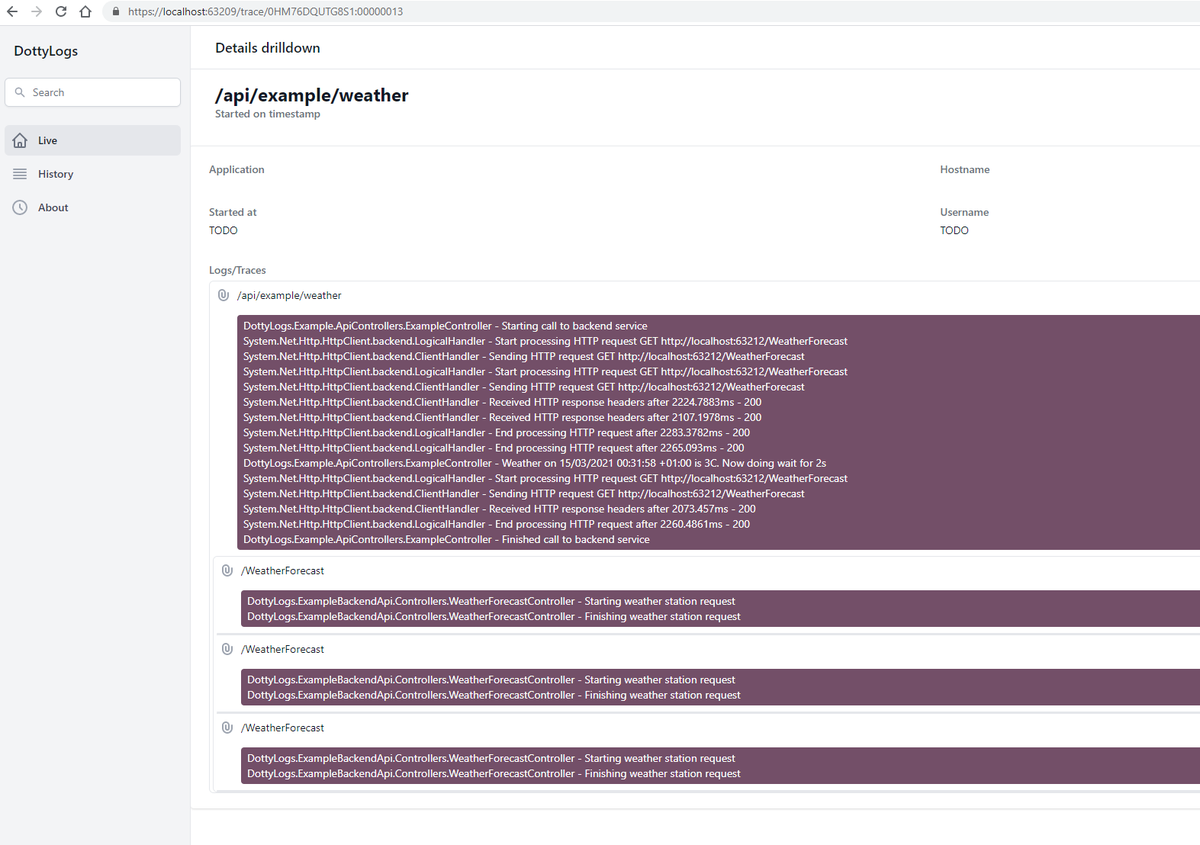
Task: Click log line 'End processing HTTP request after 2283.3782ms'
Action: click(497, 433)
